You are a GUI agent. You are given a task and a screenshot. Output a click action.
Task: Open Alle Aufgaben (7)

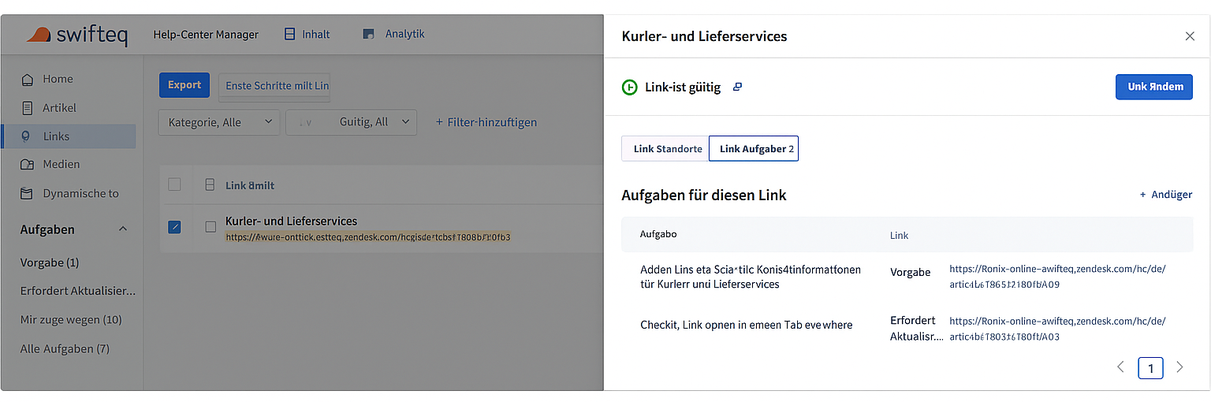[x=65, y=349]
